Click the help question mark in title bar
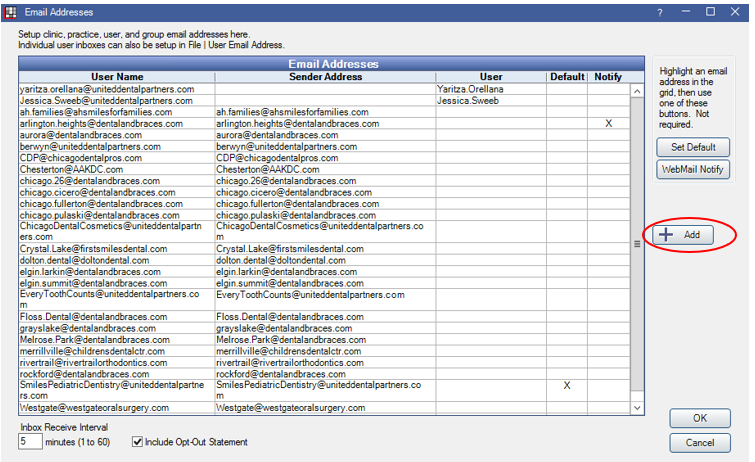Viewport: 755px width, 462px height. pos(660,13)
